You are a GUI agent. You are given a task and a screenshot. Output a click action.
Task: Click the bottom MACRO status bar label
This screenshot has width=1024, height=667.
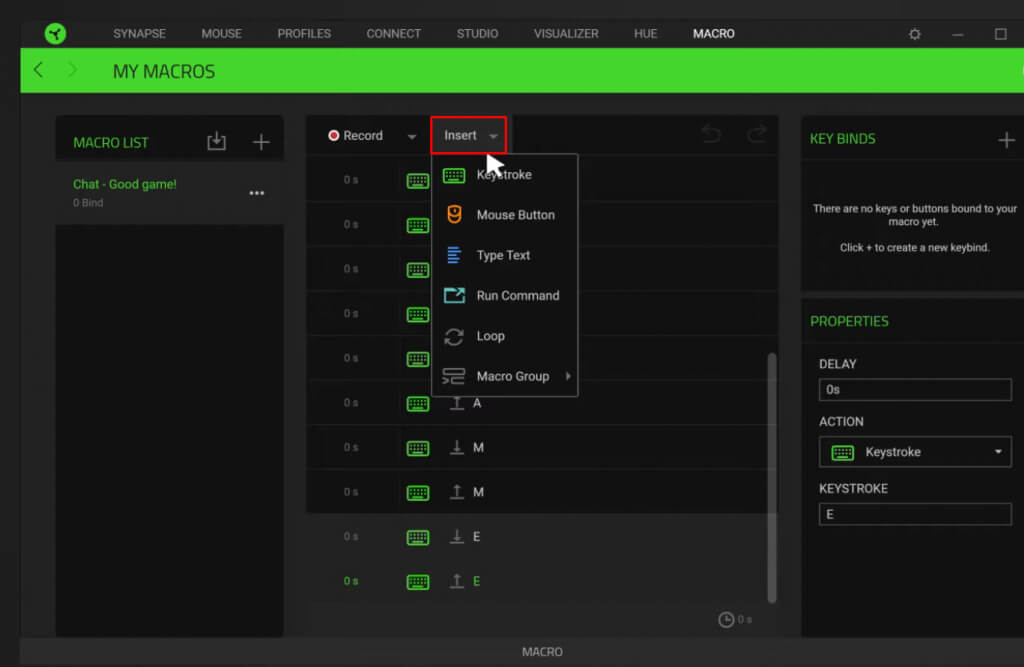pyautogui.click(x=542, y=652)
